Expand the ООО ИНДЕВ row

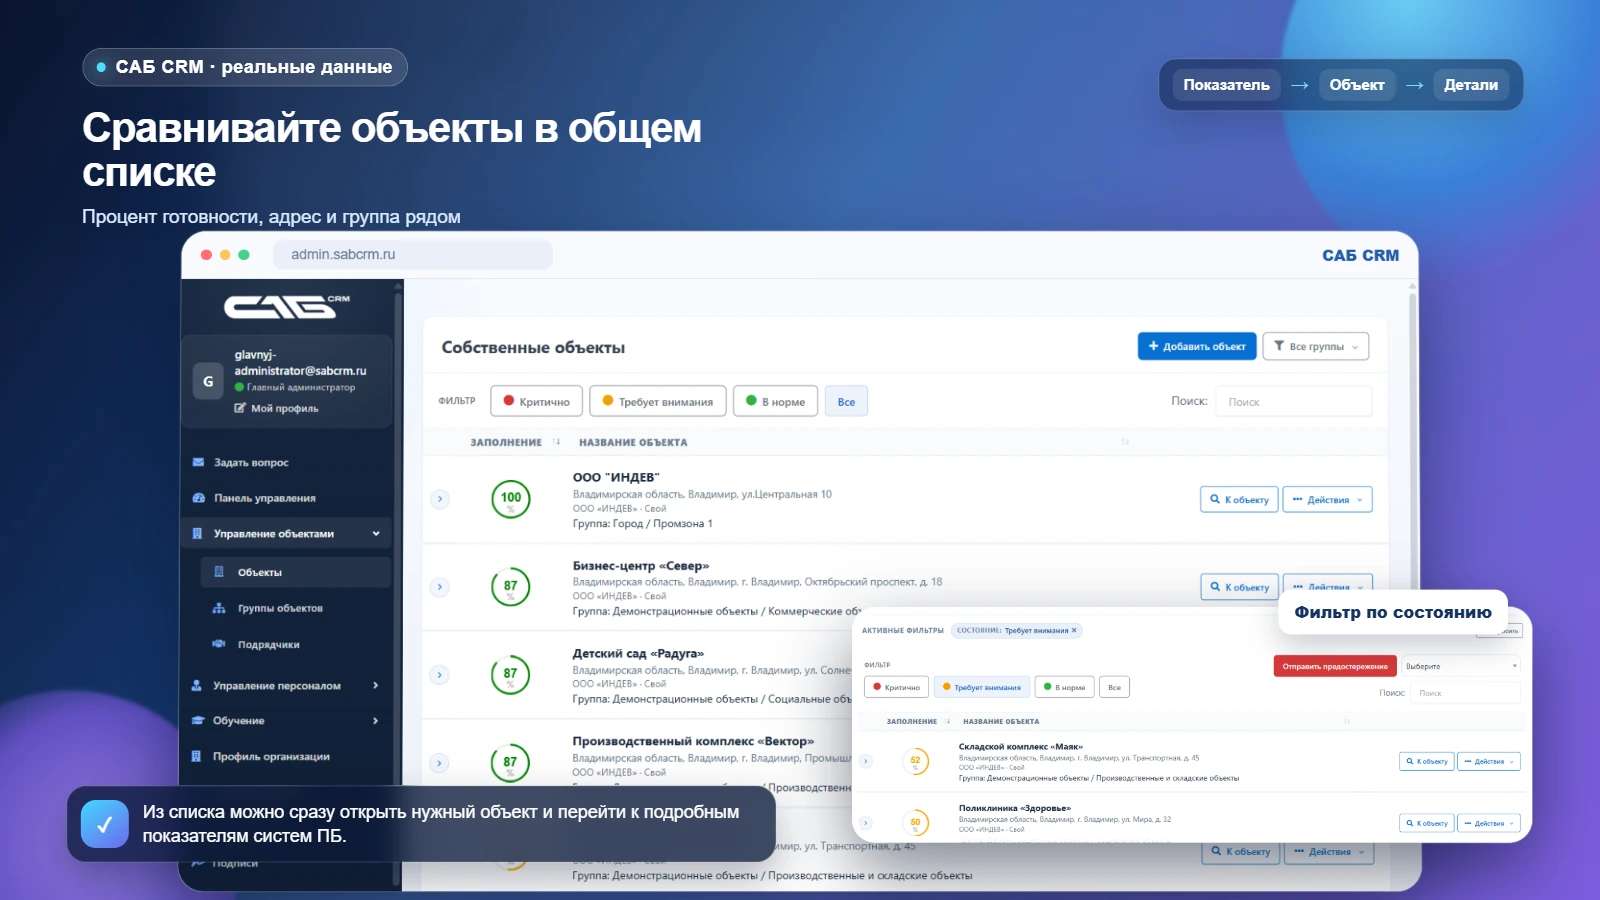(x=439, y=499)
